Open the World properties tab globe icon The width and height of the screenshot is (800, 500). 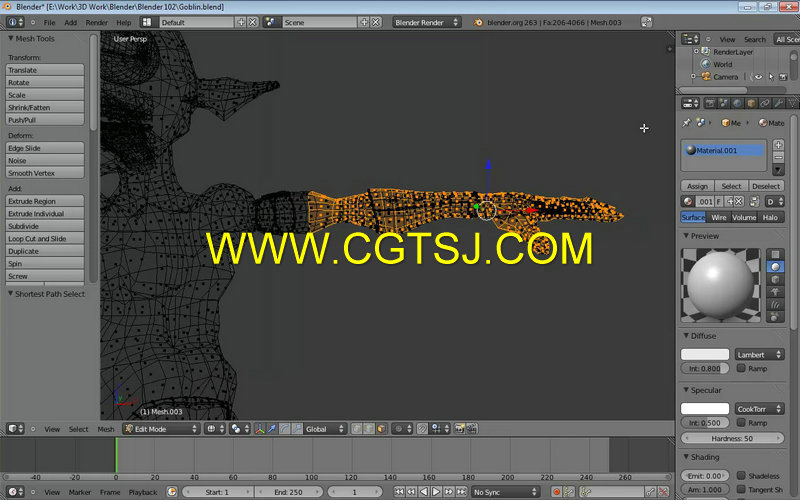tap(737, 104)
